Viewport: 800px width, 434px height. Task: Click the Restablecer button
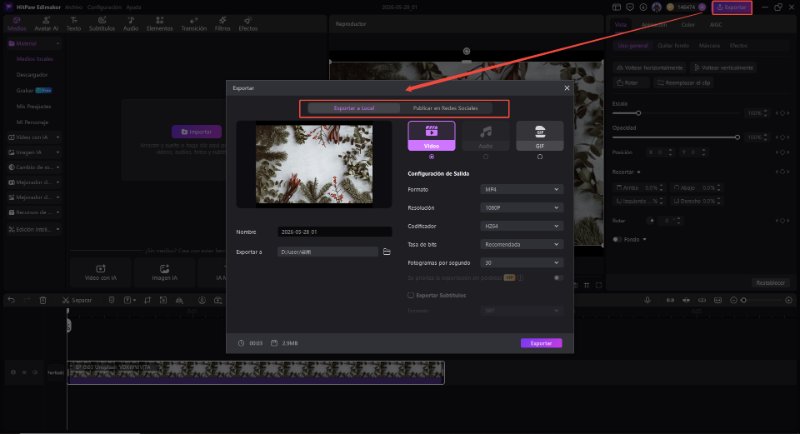coord(770,283)
